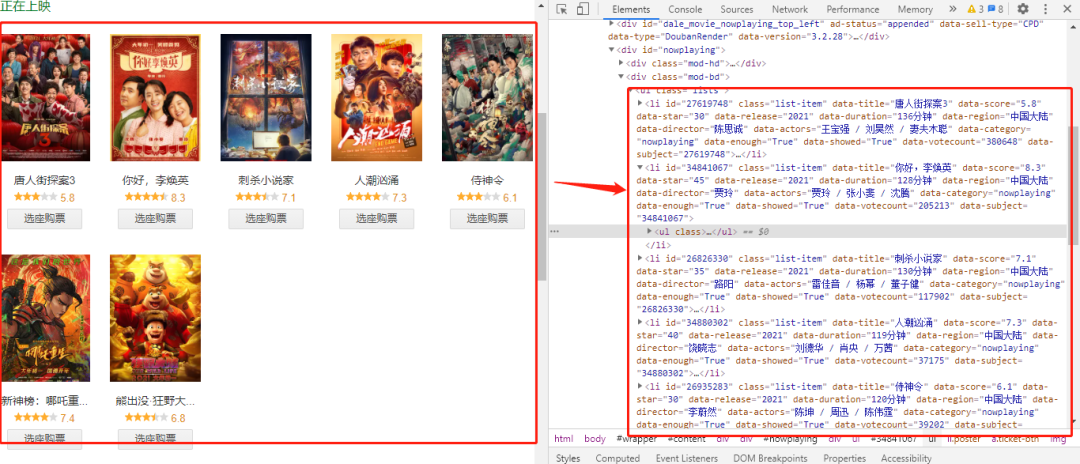Open the 侍神令 movie poster
The height and width of the screenshot is (464, 1080).
(x=487, y=98)
